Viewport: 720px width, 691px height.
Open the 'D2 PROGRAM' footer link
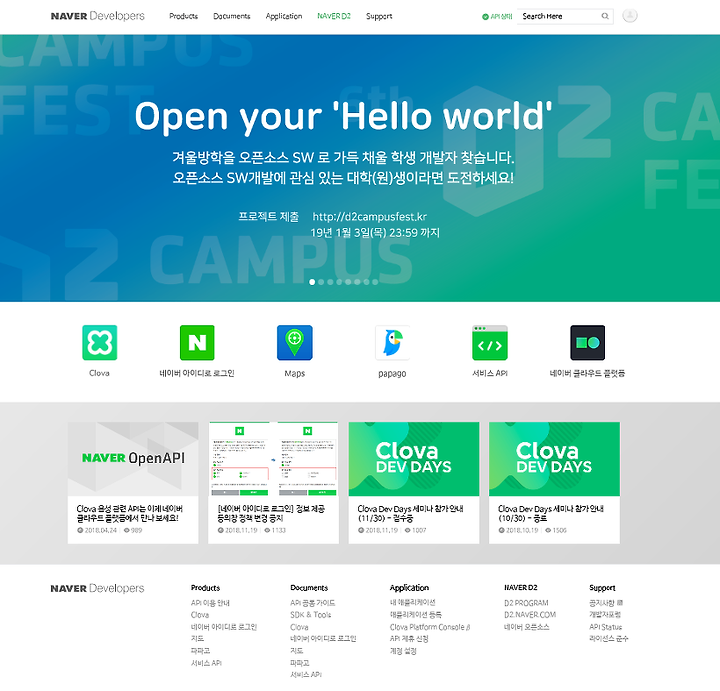526,603
